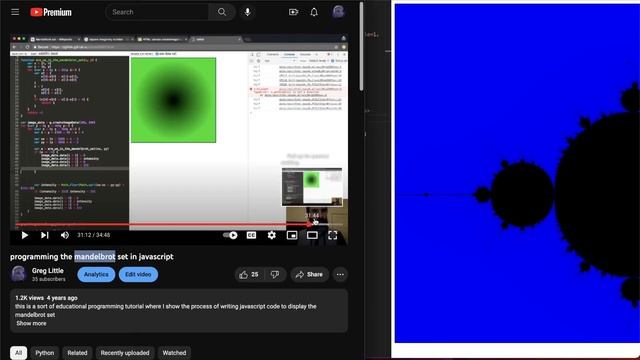Open video Analytics
Screen dimensions: 640x360
tap(96, 274)
